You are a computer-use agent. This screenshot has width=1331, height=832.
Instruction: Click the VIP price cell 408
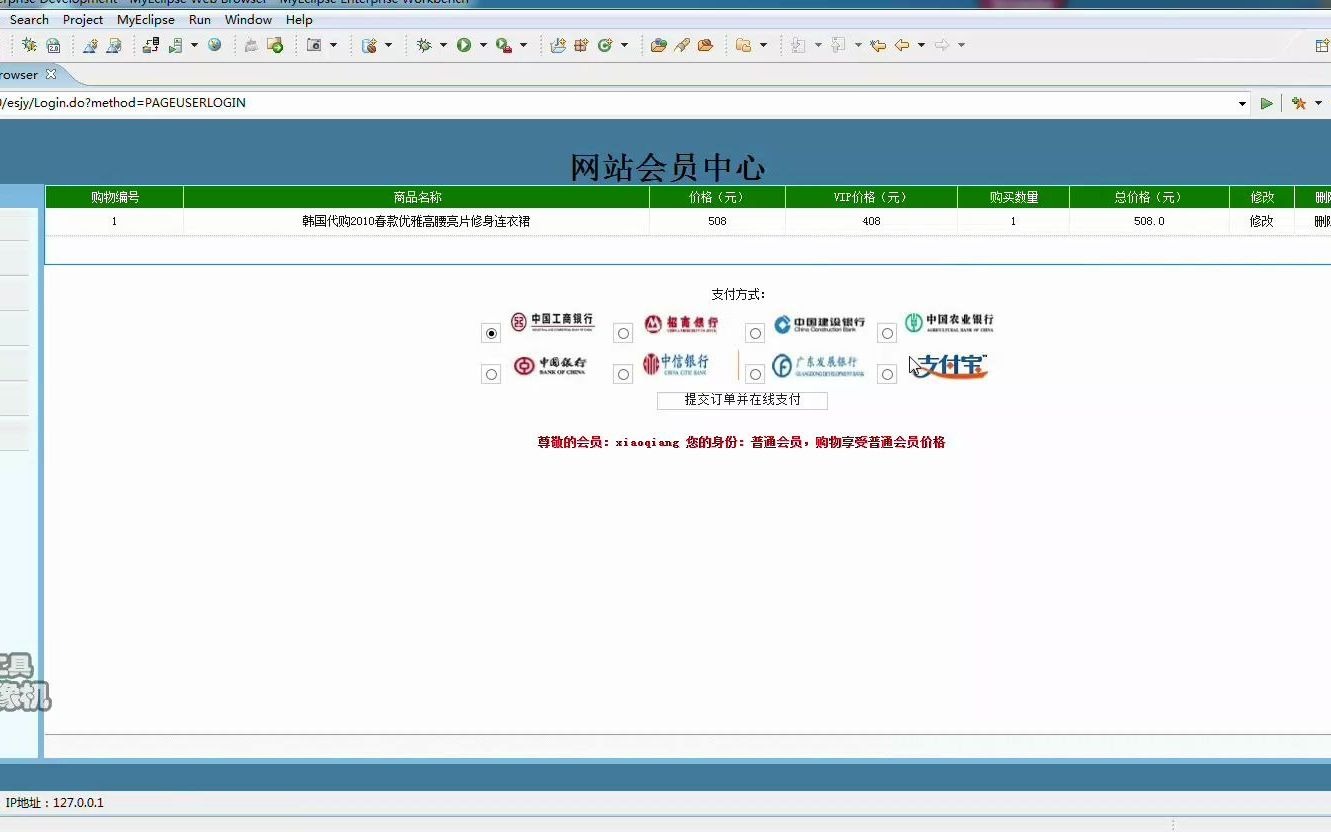coord(871,221)
